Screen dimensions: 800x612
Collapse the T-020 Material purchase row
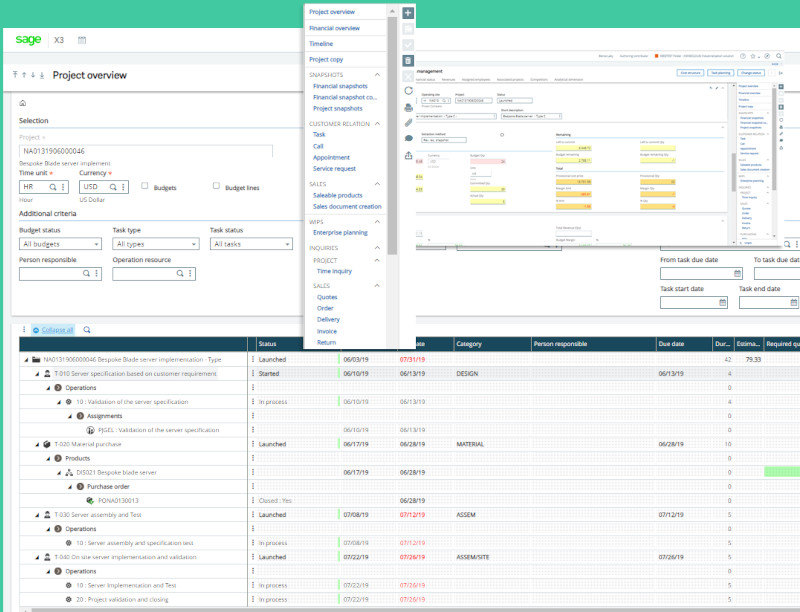pos(35,444)
